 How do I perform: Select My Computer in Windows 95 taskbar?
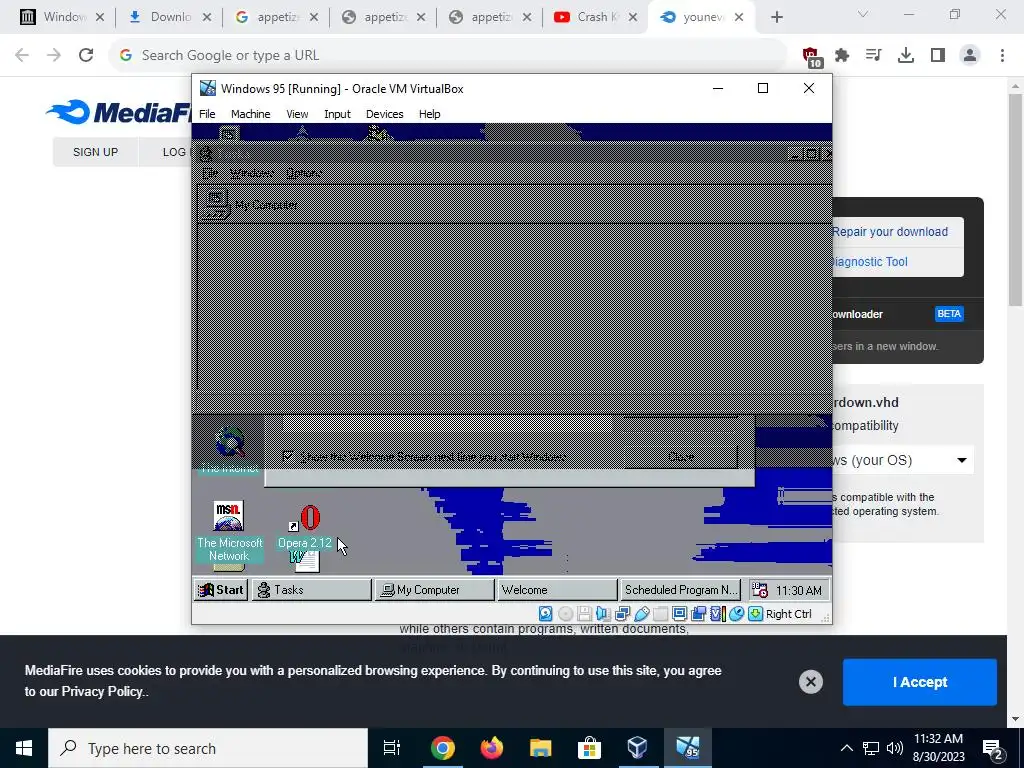tap(434, 590)
